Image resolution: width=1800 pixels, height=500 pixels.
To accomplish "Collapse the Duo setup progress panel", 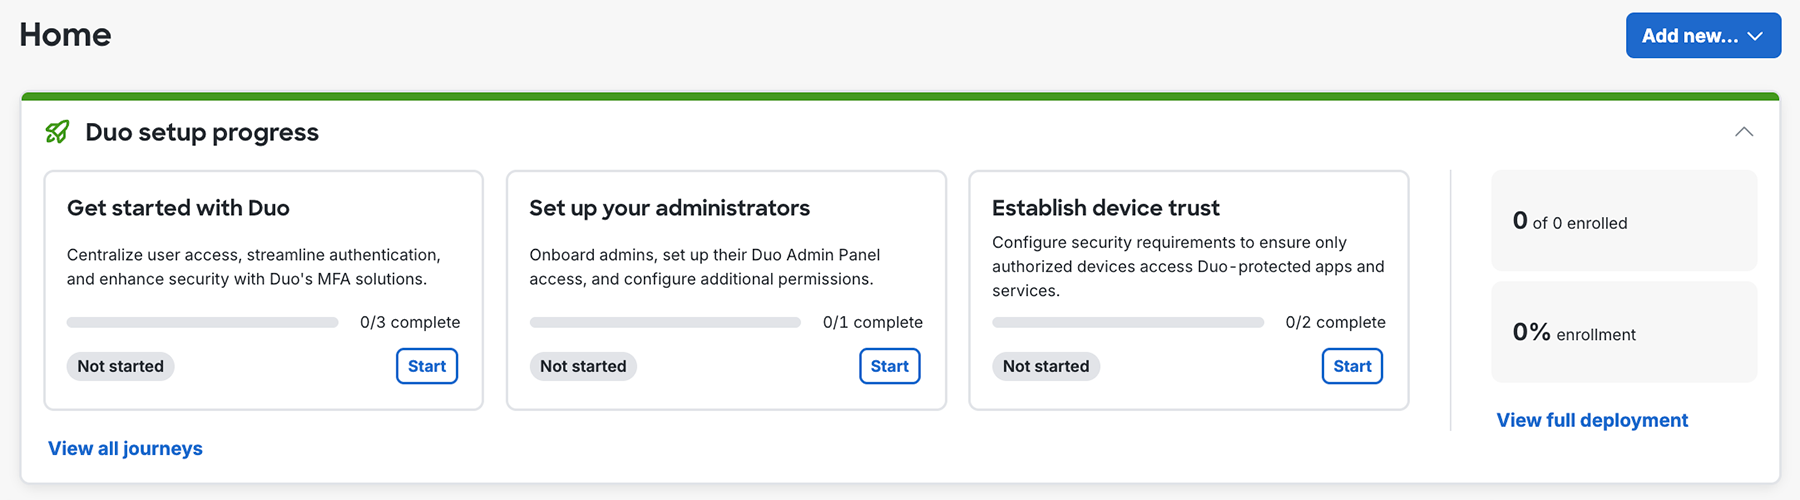I will coord(1744,132).
